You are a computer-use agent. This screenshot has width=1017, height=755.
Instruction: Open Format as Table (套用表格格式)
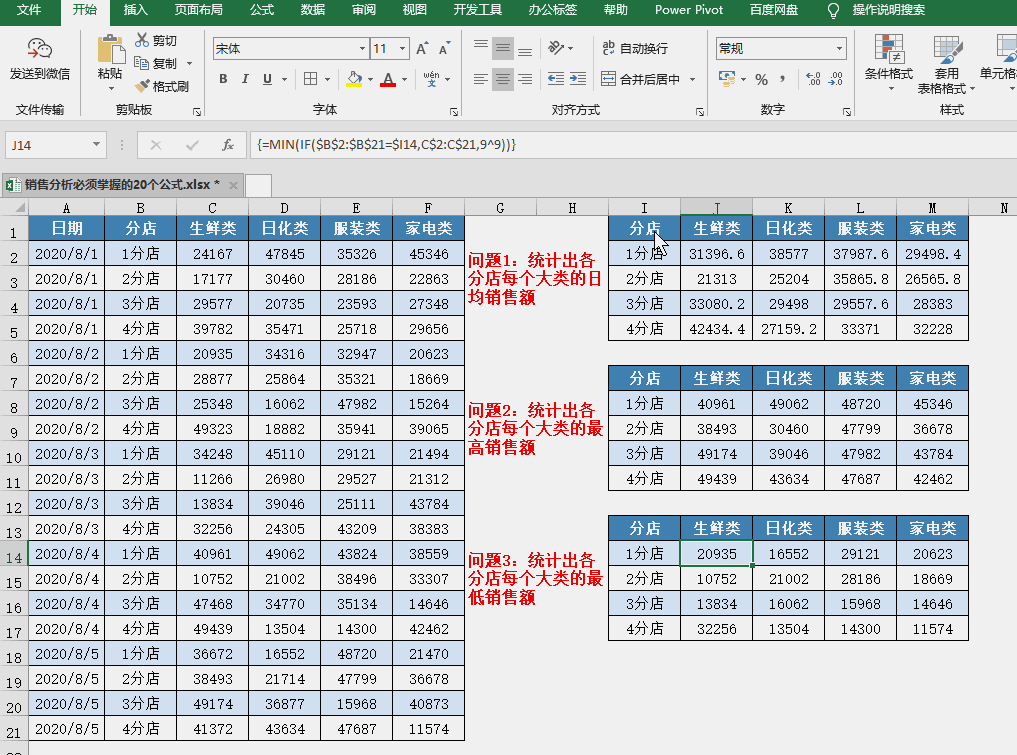946,65
